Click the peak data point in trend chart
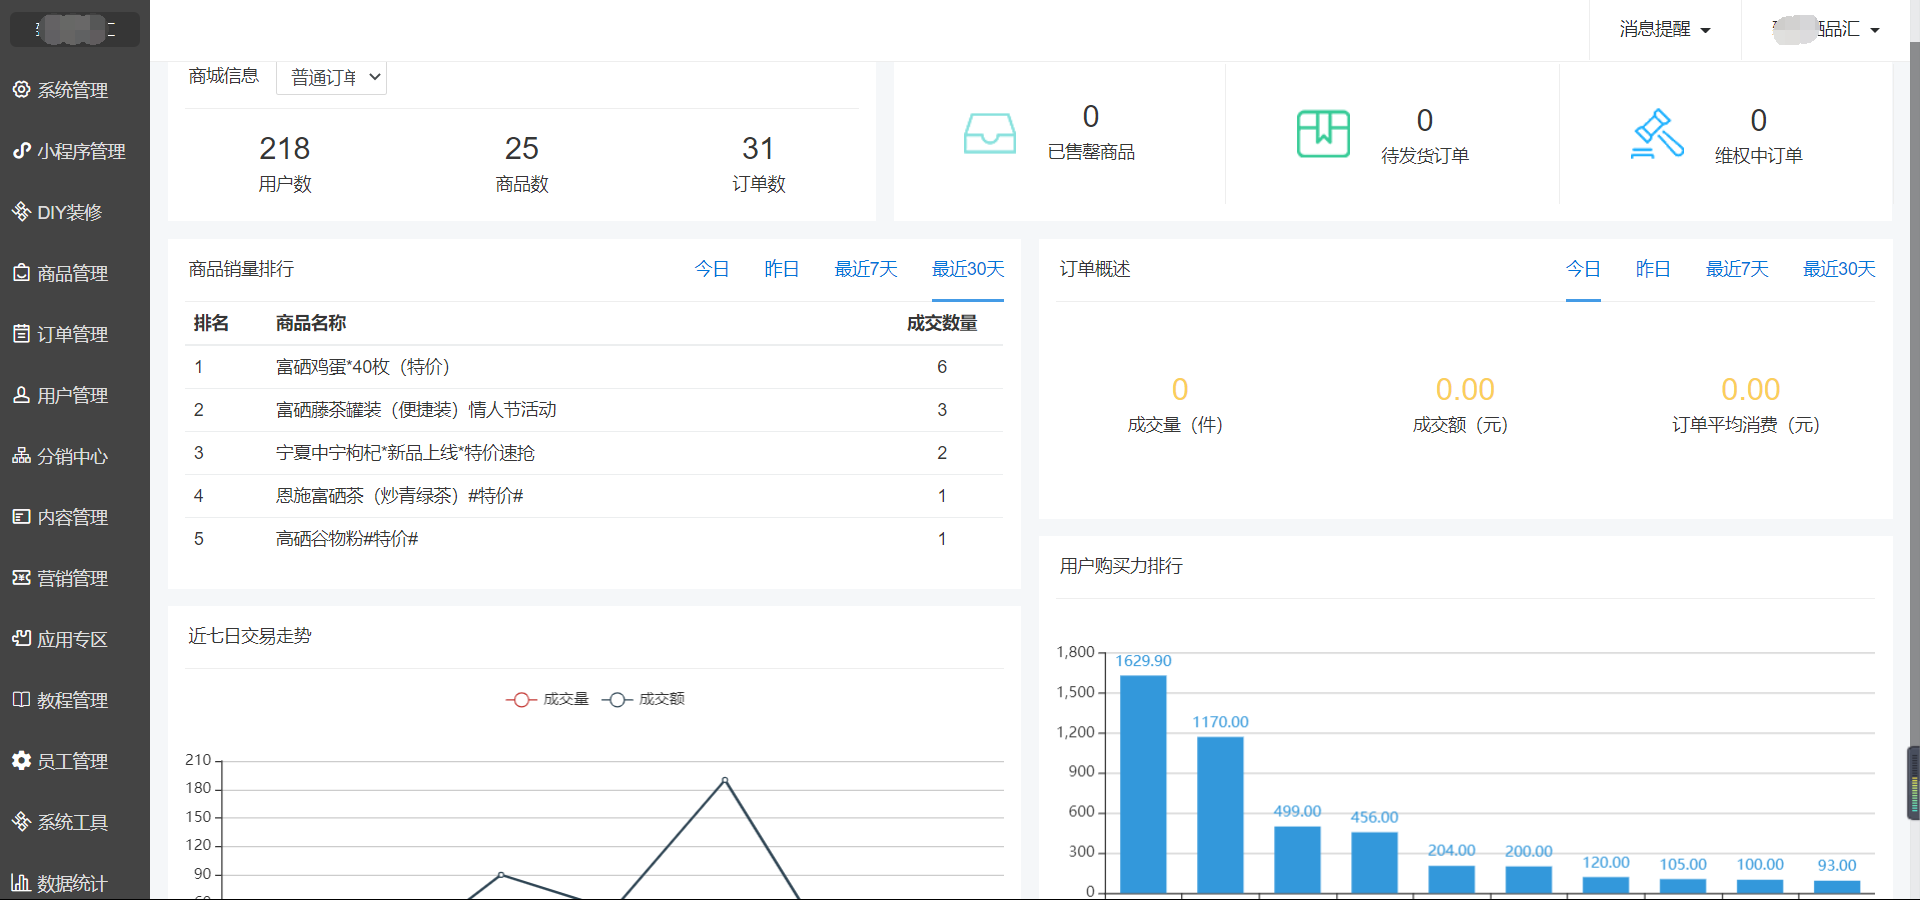Viewport: 1920px width, 900px height. tap(725, 780)
